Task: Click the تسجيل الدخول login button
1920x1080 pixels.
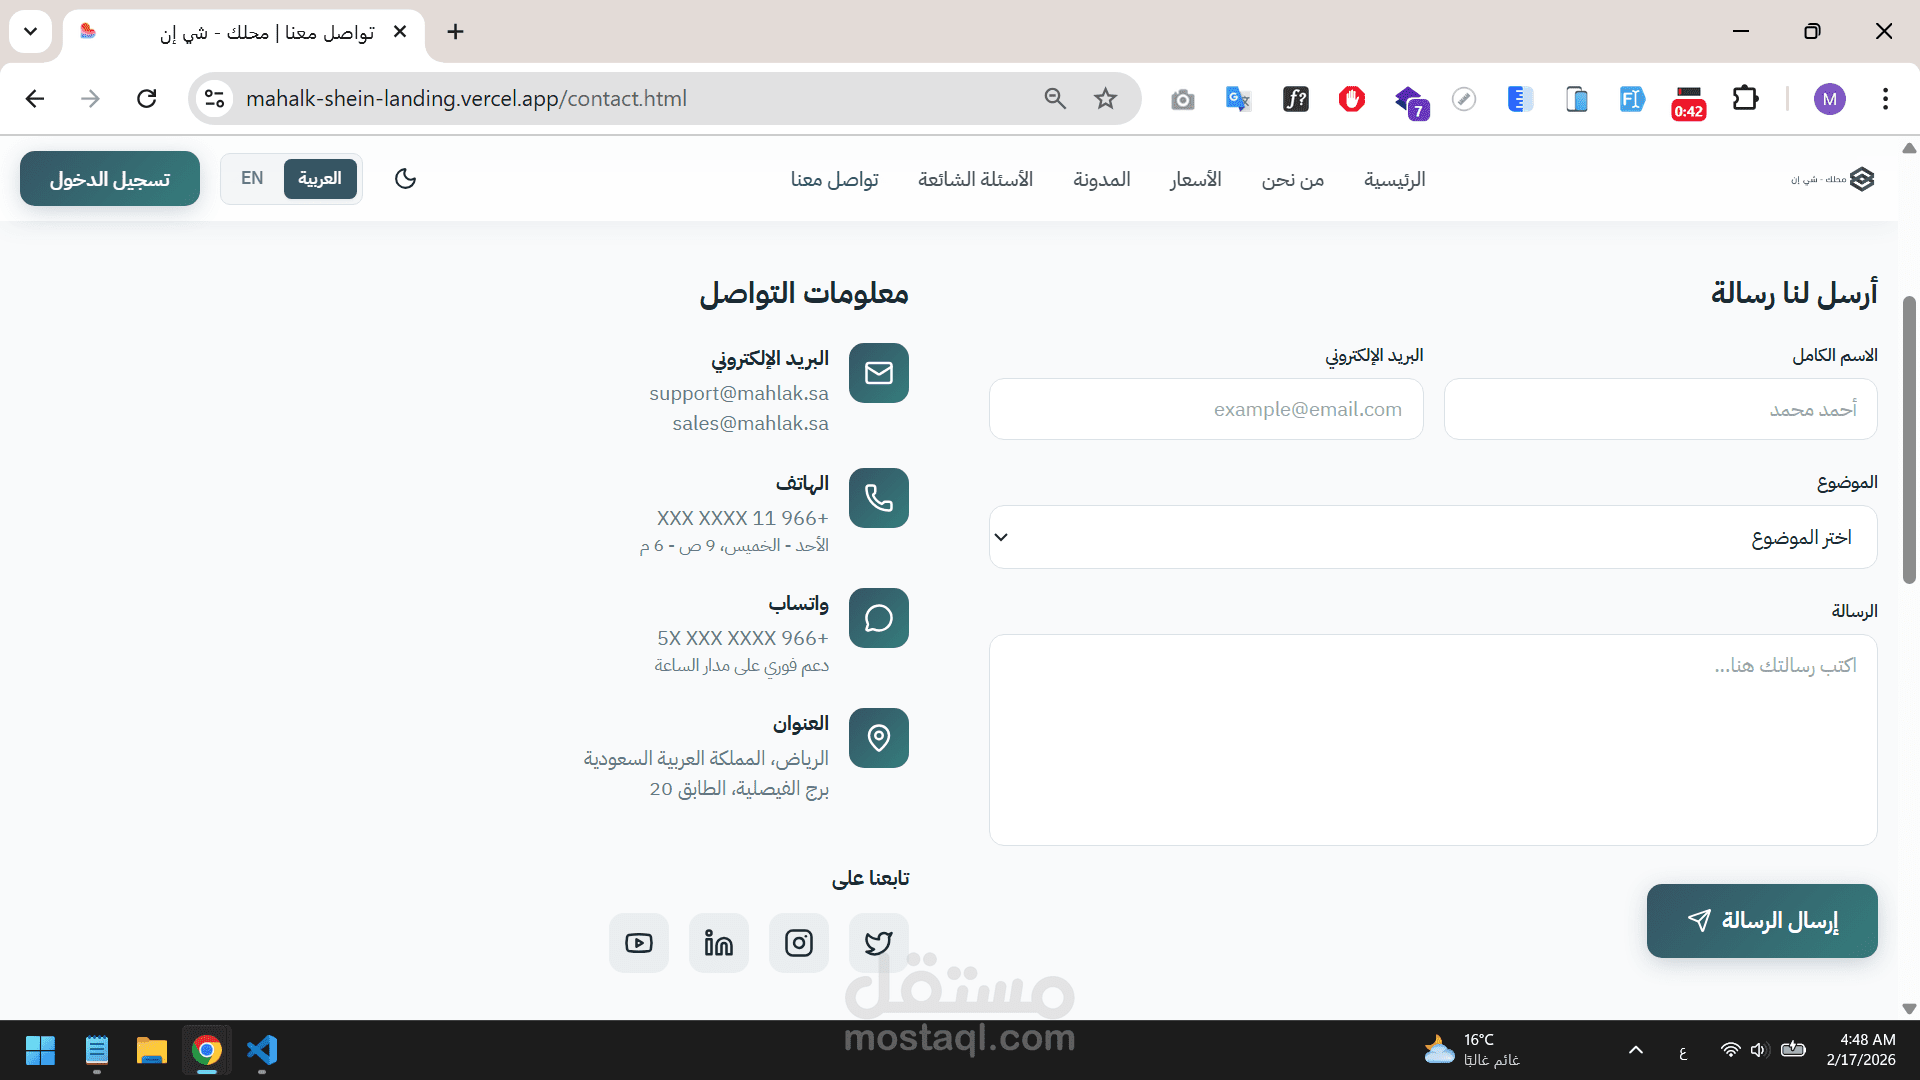Action: click(110, 179)
